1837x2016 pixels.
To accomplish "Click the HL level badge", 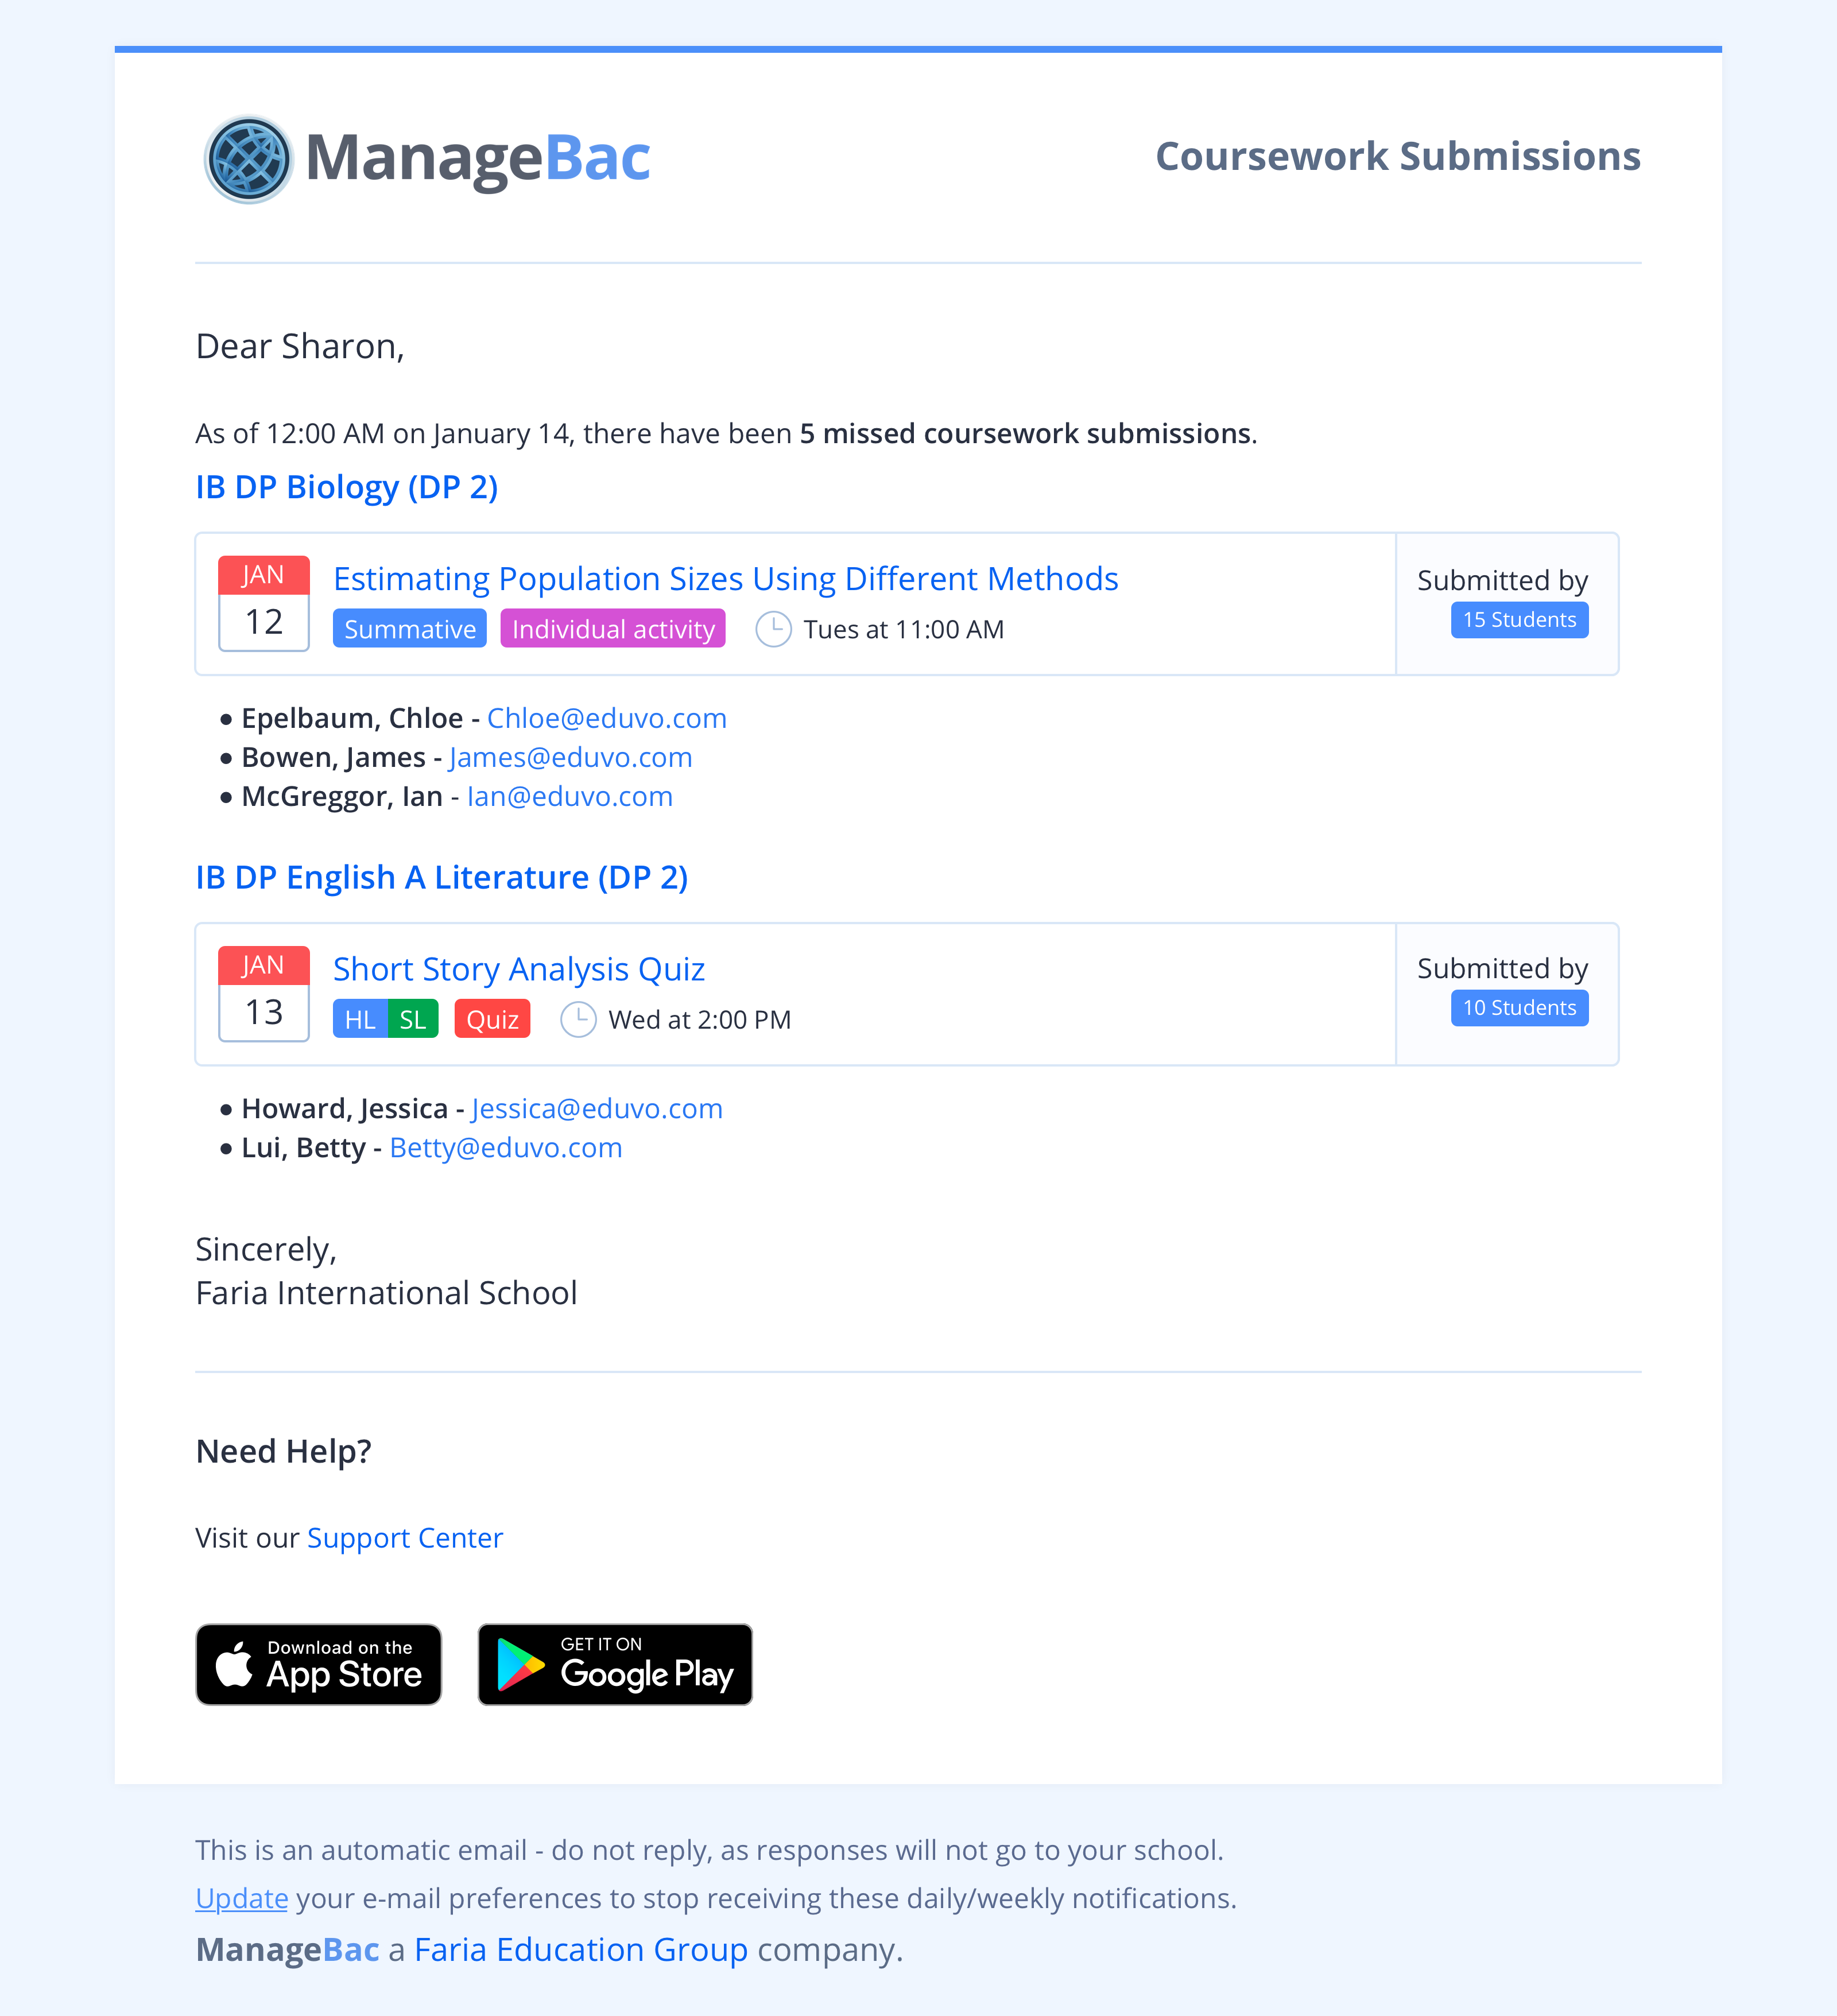I will tap(360, 1019).
